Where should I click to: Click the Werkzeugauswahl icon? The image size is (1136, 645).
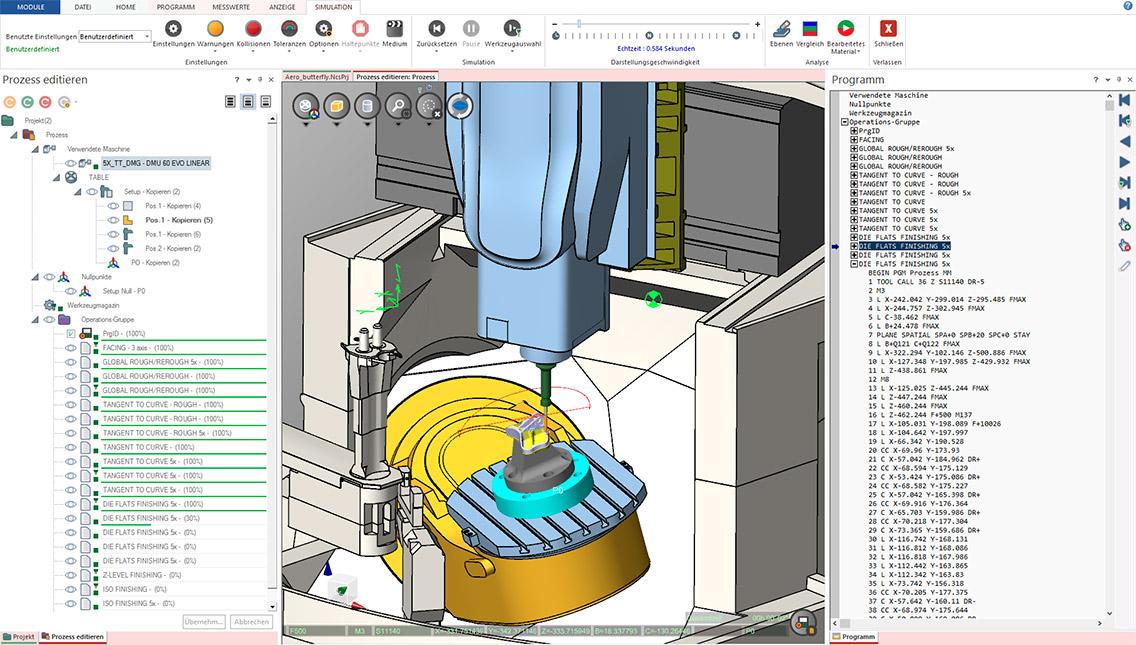pyautogui.click(x=512, y=29)
